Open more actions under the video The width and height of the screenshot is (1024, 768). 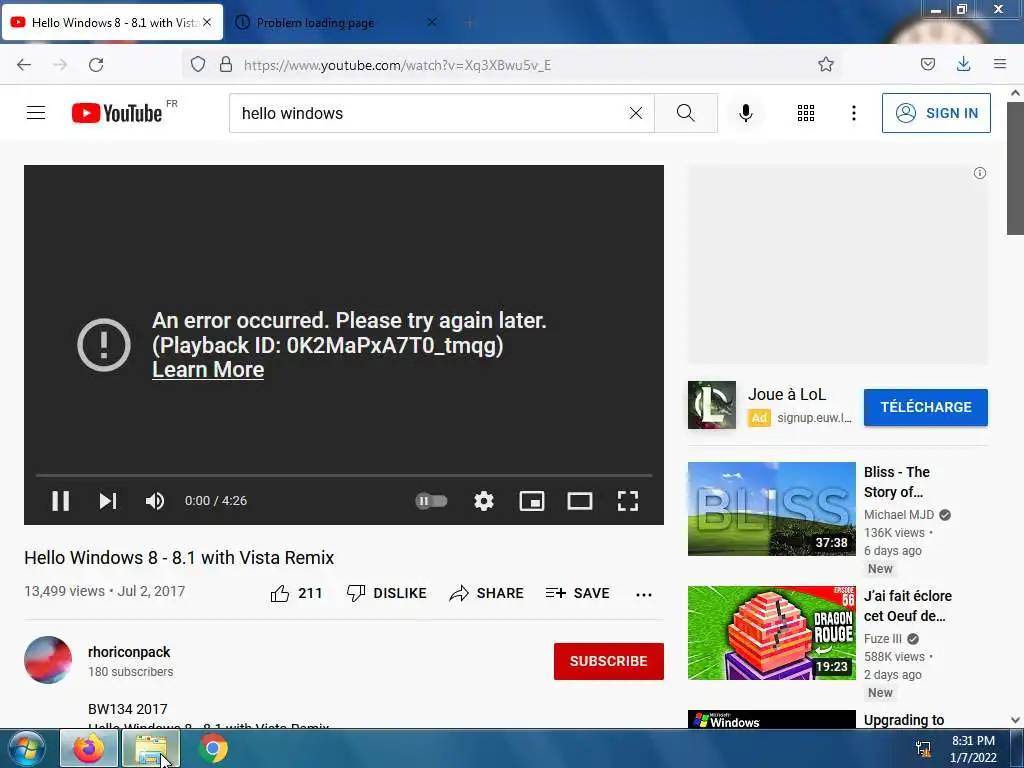tap(644, 594)
